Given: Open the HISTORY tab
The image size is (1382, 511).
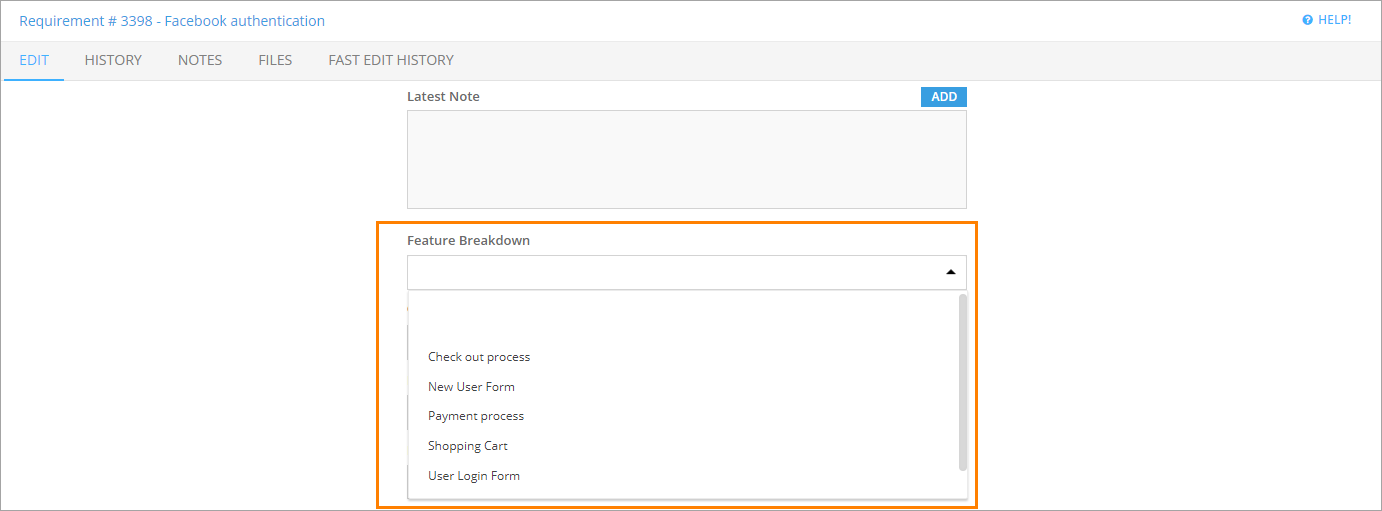Looking at the screenshot, I should tap(113, 60).
